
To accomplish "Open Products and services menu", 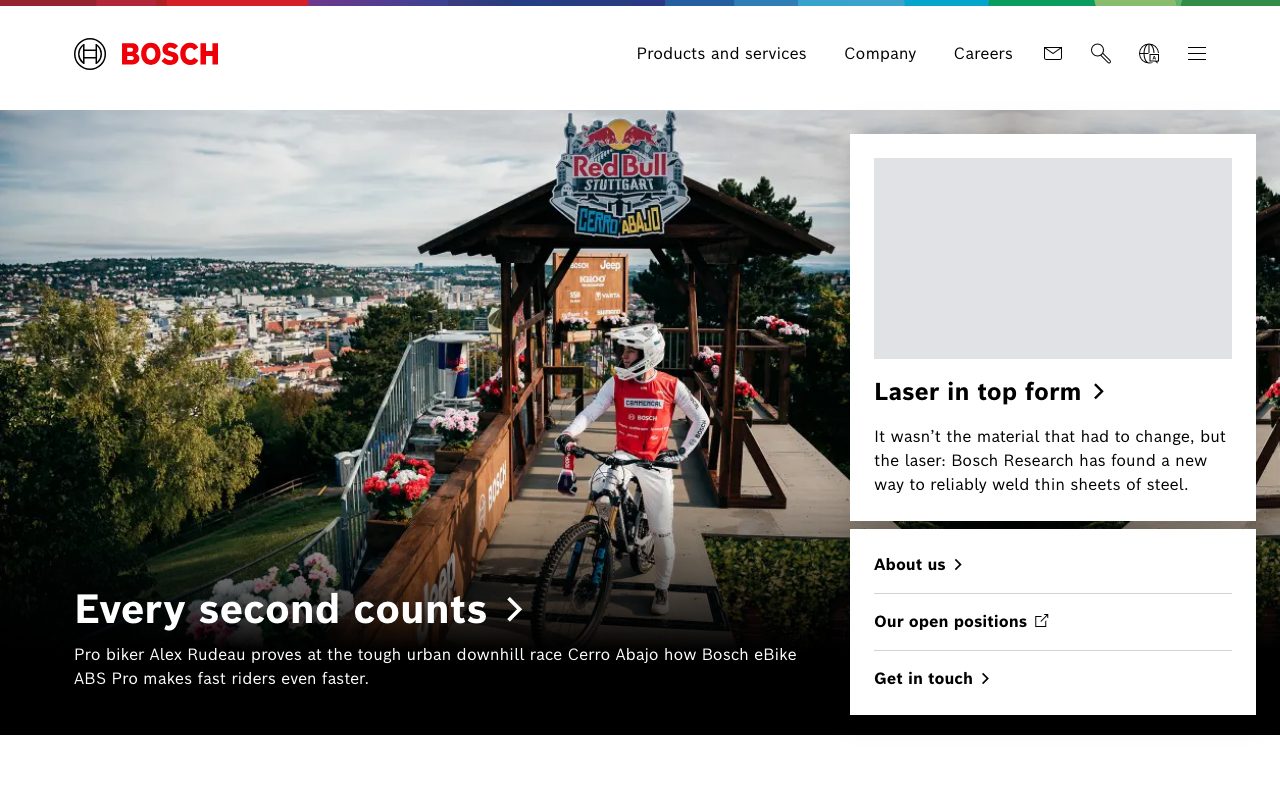I will (721, 54).
